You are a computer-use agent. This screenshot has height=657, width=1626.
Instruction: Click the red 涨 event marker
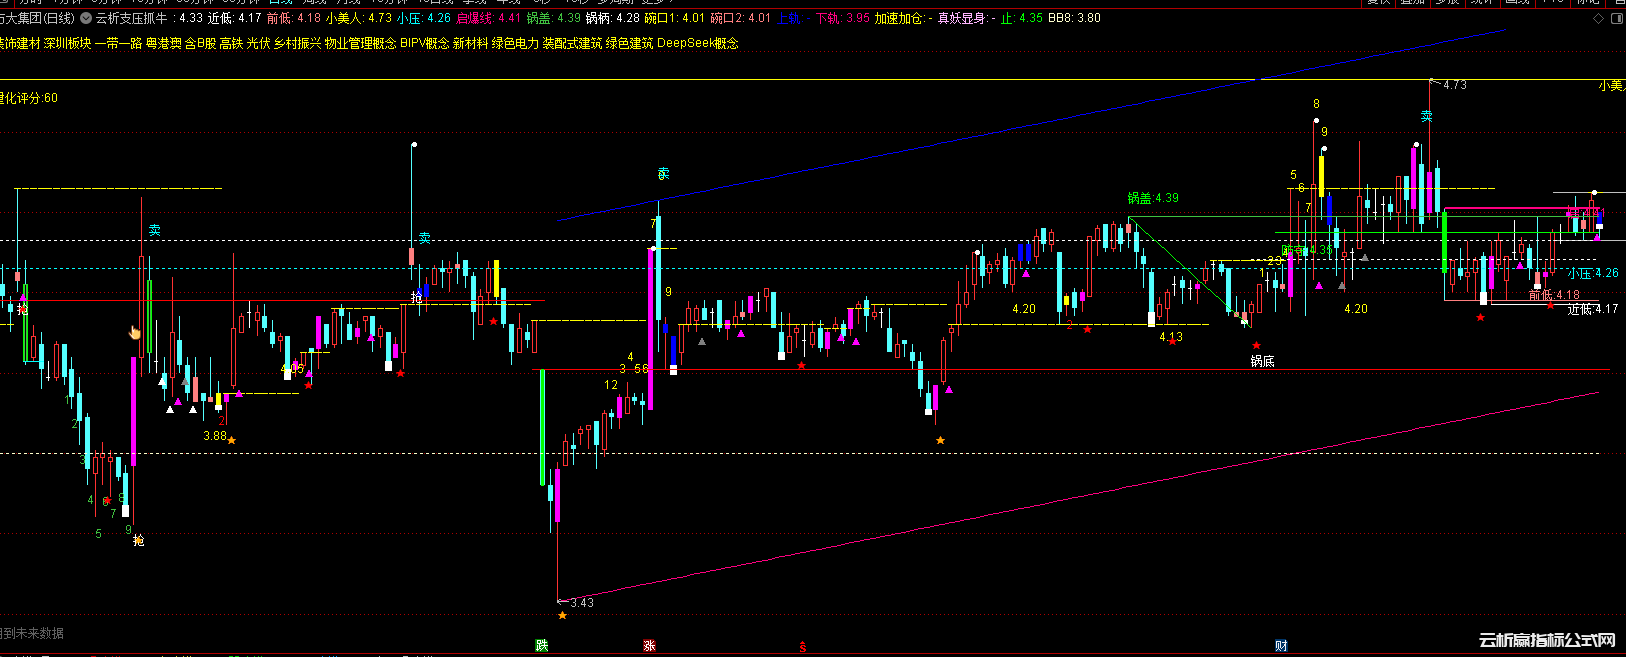tap(649, 646)
